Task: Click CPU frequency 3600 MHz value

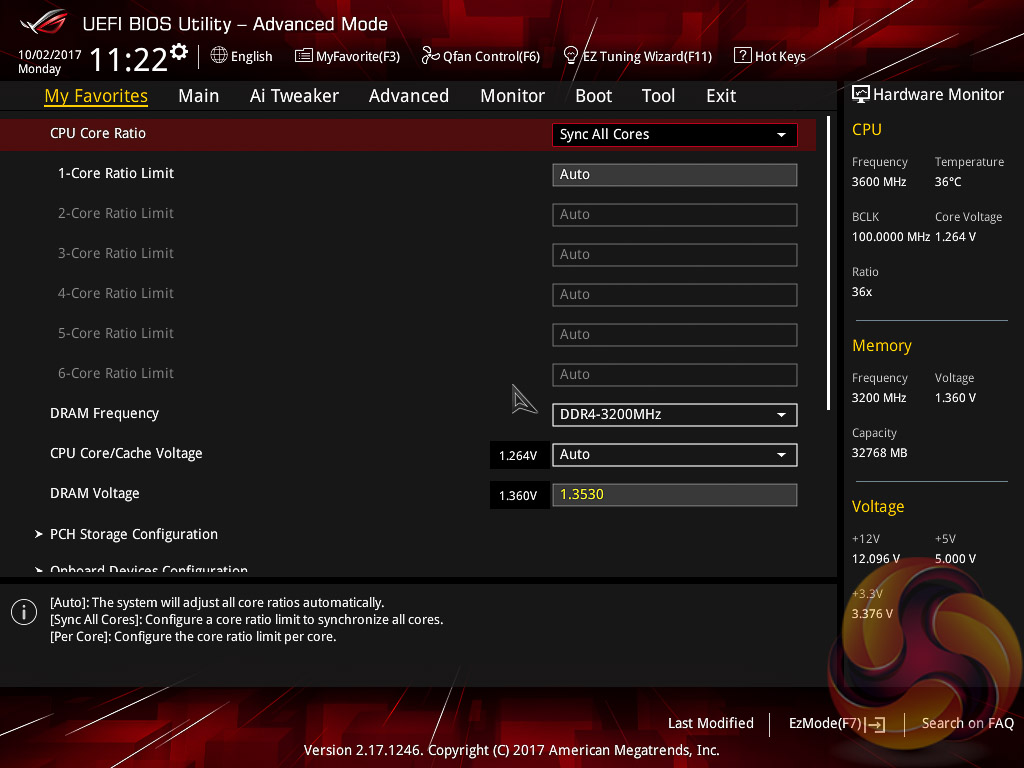Action: coord(879,182)
